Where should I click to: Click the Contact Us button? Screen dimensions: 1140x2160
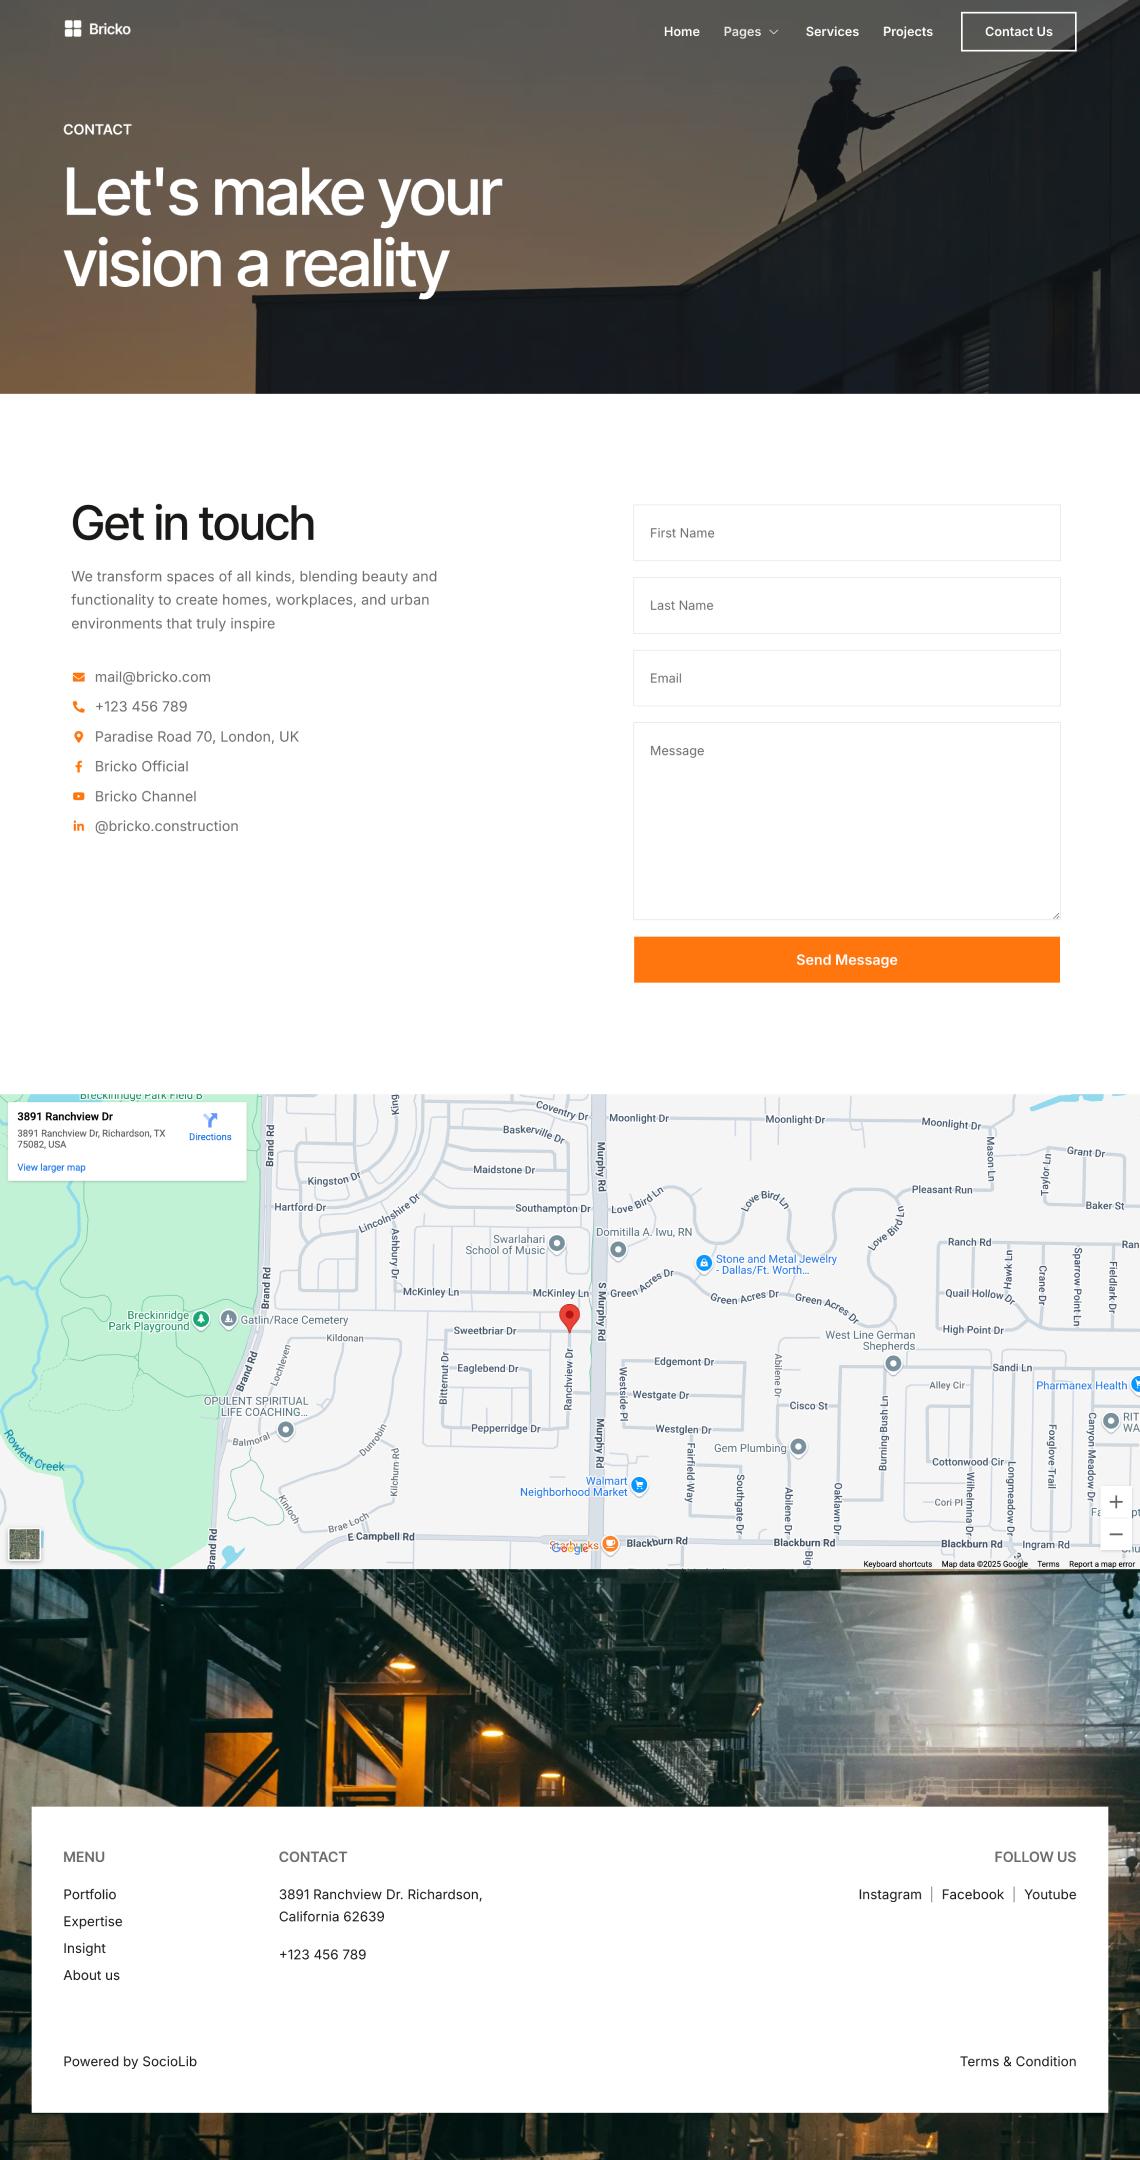click(x=1019, y=32)
